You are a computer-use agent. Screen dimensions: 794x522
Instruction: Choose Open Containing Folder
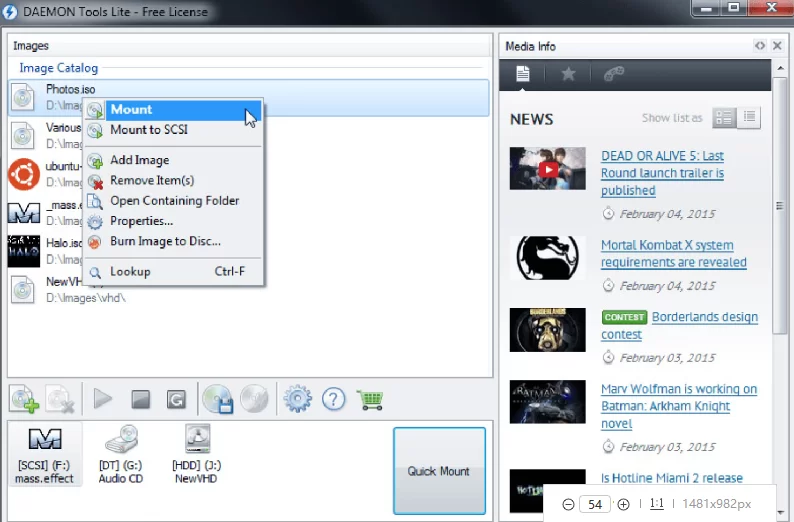pos(174,200)
